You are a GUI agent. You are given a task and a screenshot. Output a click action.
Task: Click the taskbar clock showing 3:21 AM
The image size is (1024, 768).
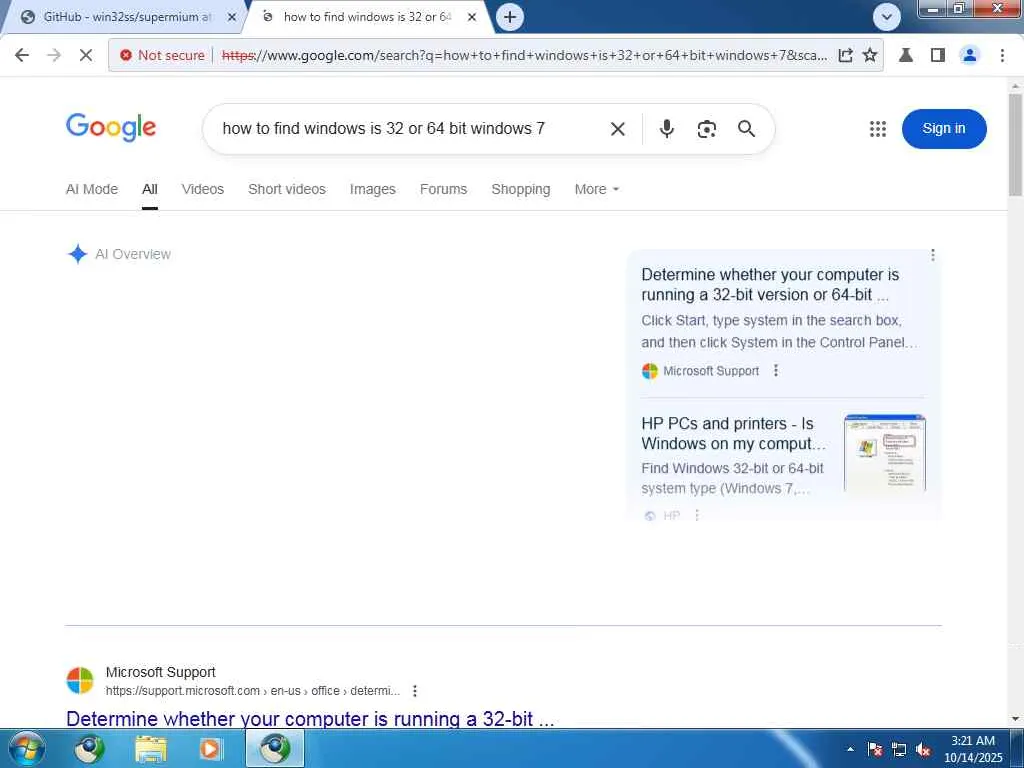(972, 749)
